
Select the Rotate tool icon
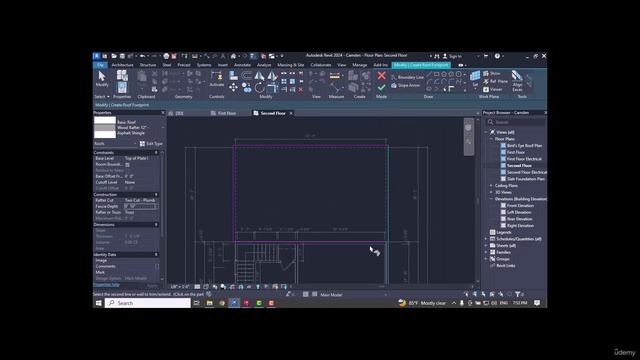259,87
